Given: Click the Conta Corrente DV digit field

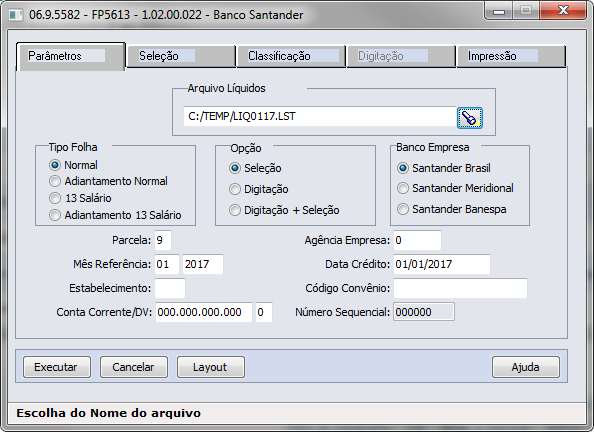Looking at the screenshot, I should [264, 312].
